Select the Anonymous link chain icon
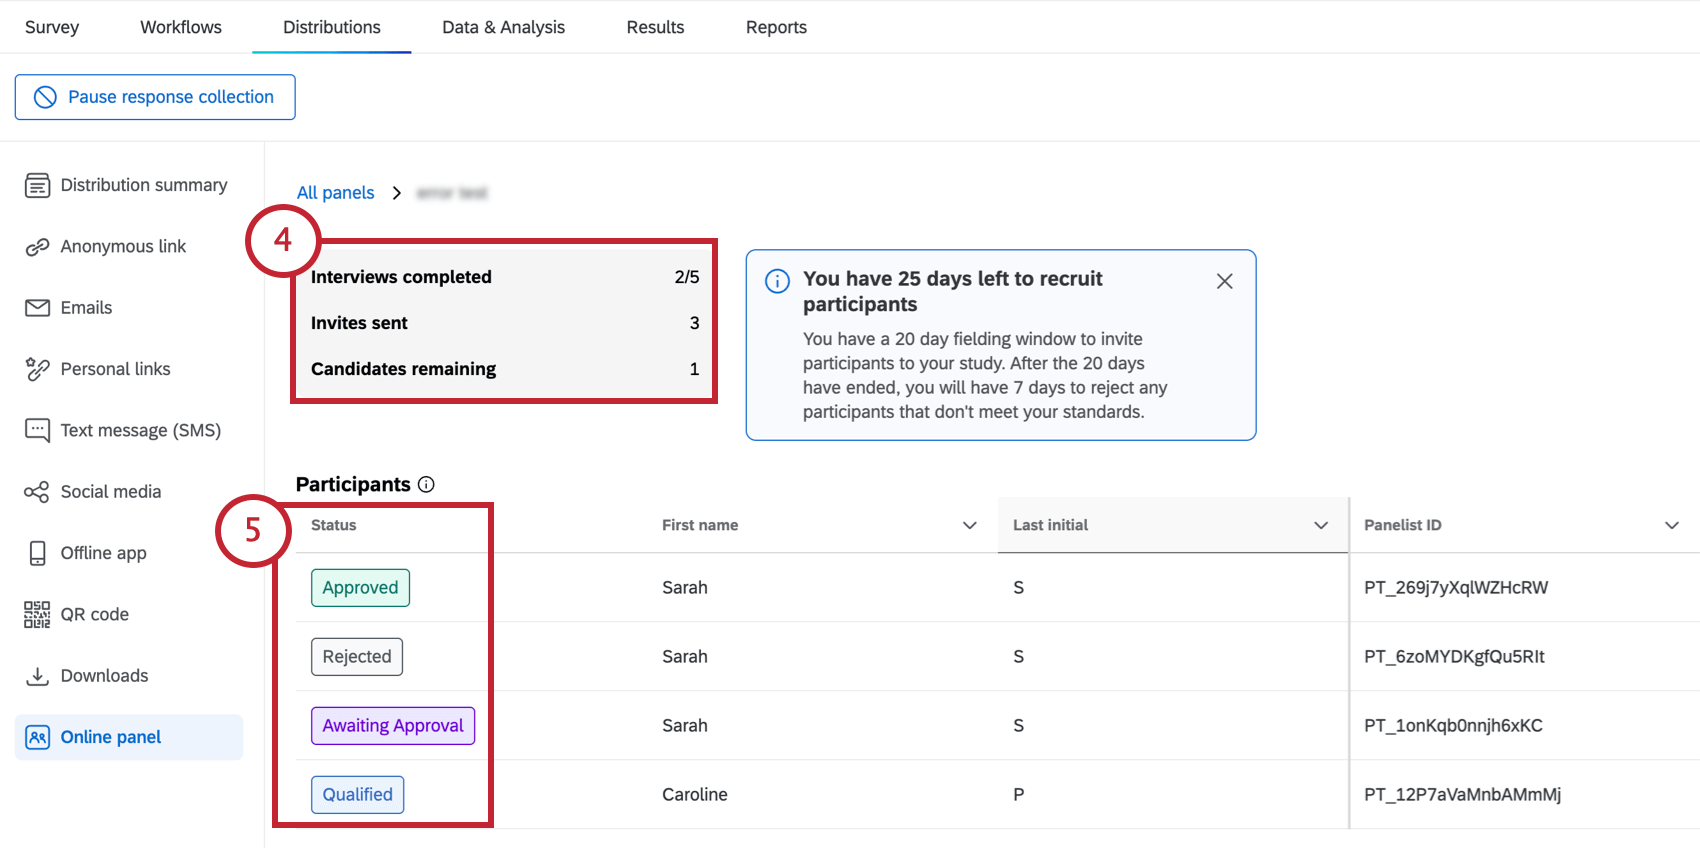 pos(37,247)
